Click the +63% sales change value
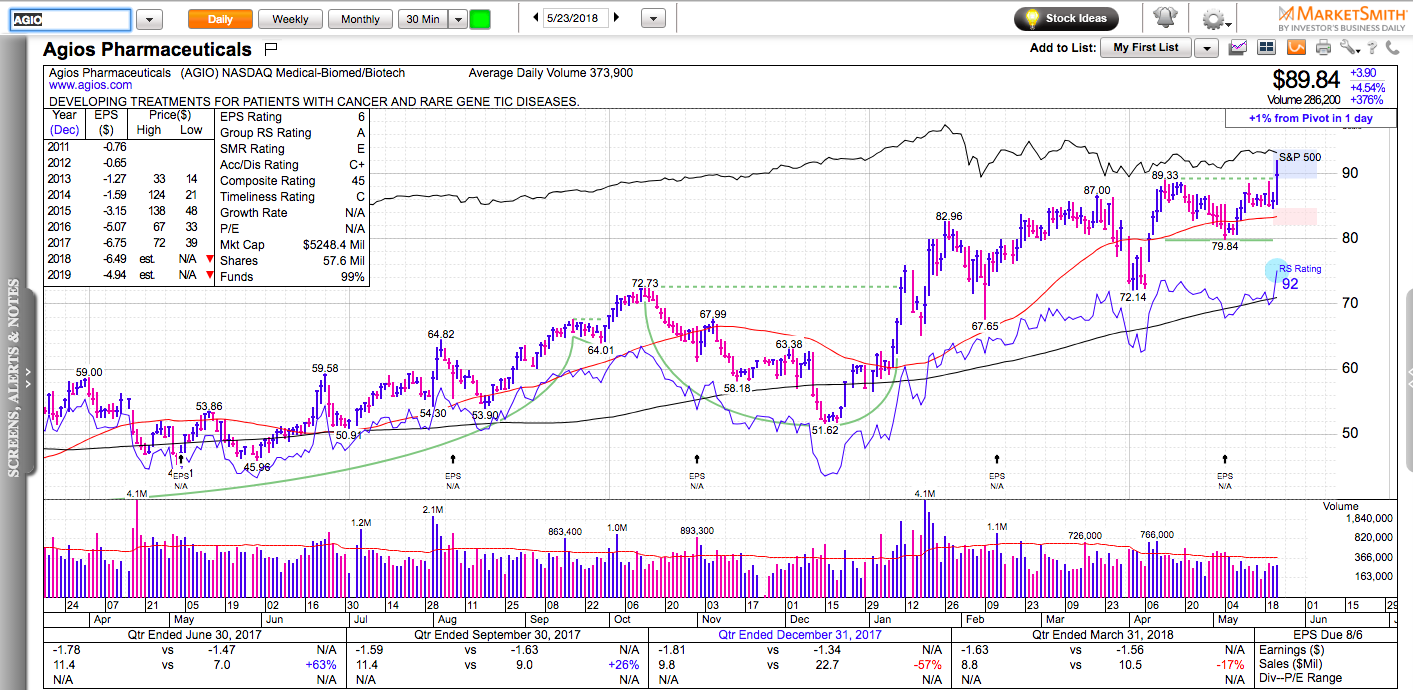Viewport: 1413px width, 690px height. 321,664
